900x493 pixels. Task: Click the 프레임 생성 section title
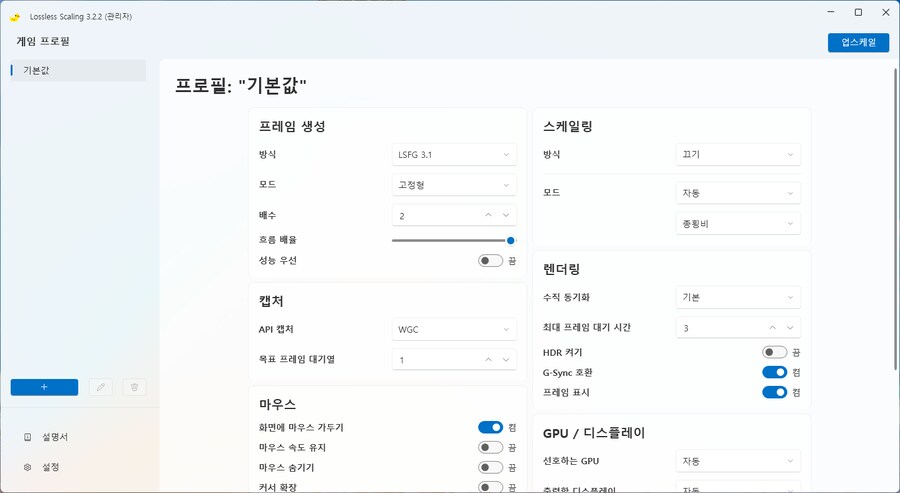pos(292,126)
